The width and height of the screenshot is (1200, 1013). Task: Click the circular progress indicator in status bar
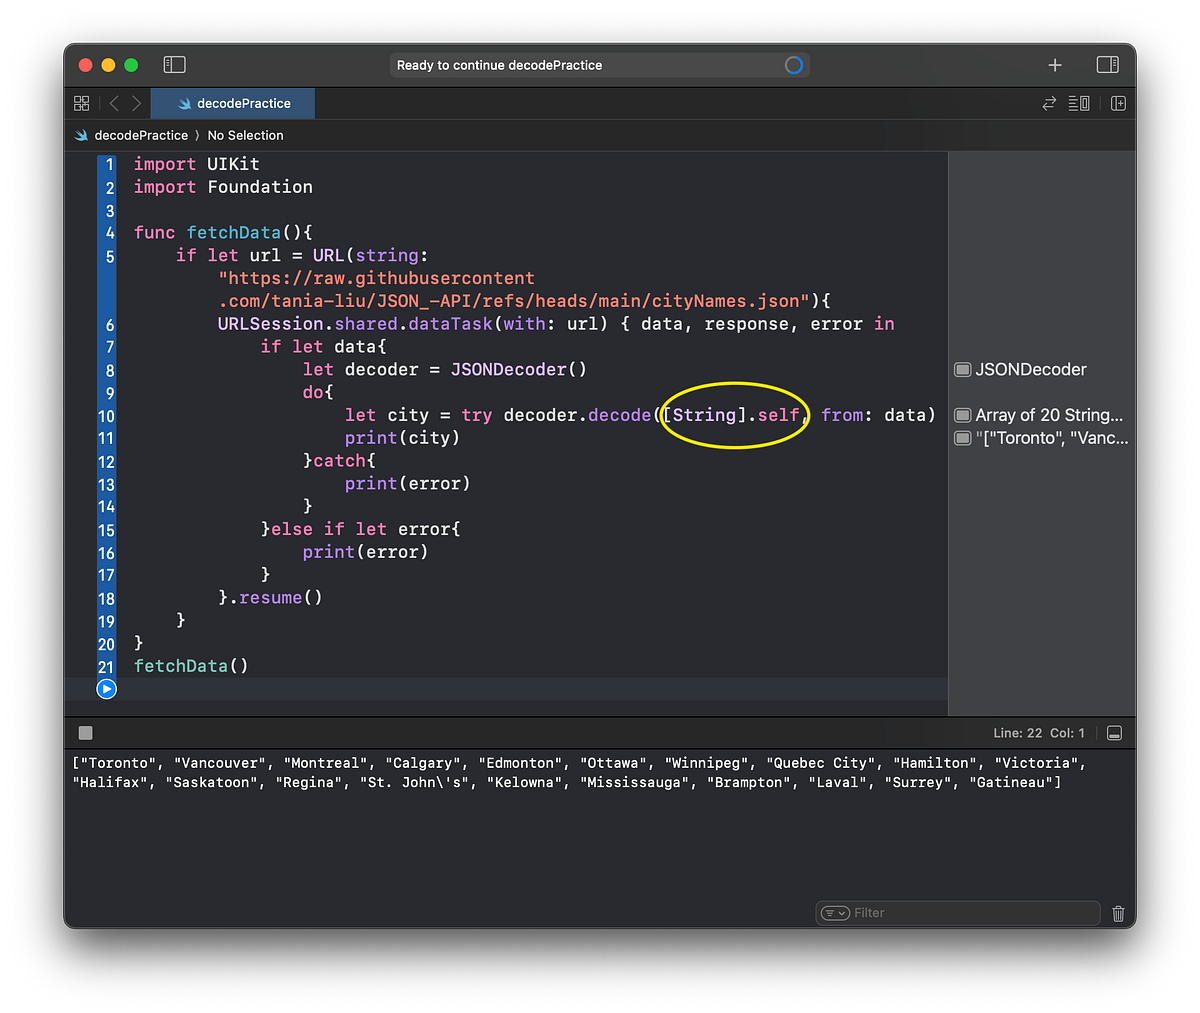click(793, 65)
